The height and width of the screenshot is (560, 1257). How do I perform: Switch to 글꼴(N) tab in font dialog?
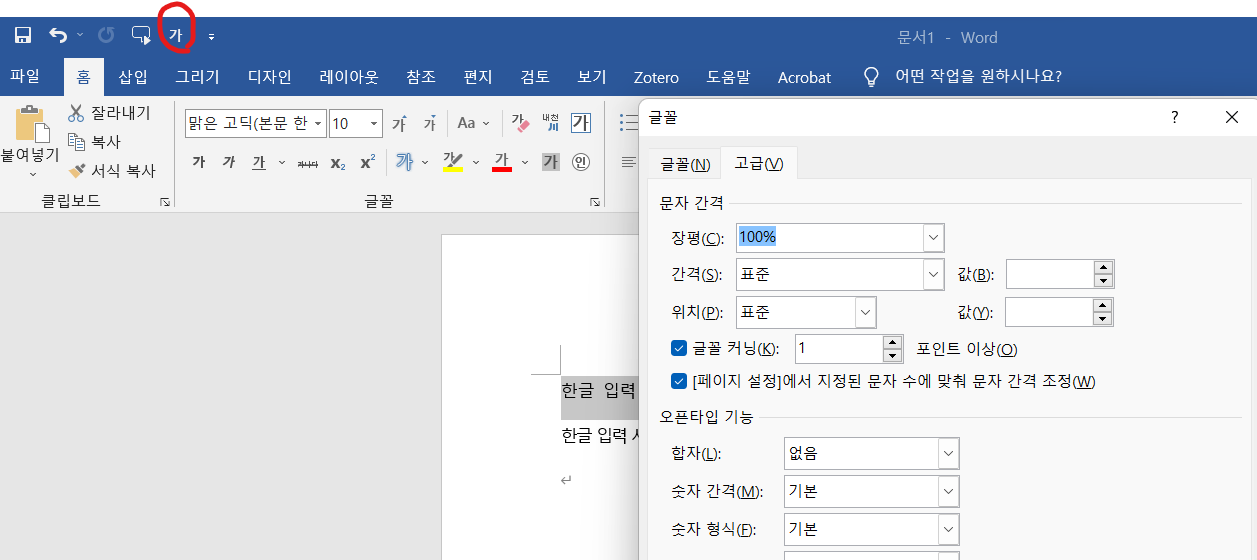[685, 164]
